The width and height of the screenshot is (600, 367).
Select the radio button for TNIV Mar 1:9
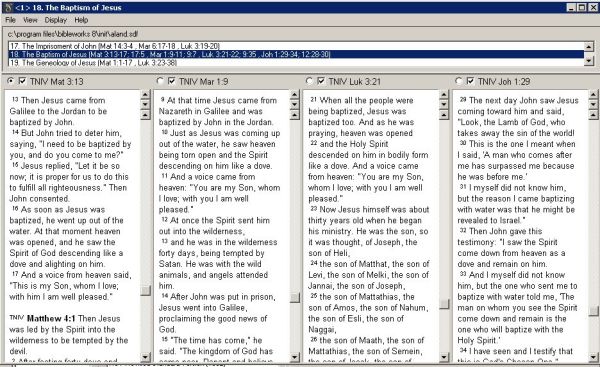pyautogui.click(x=160, y=81)
